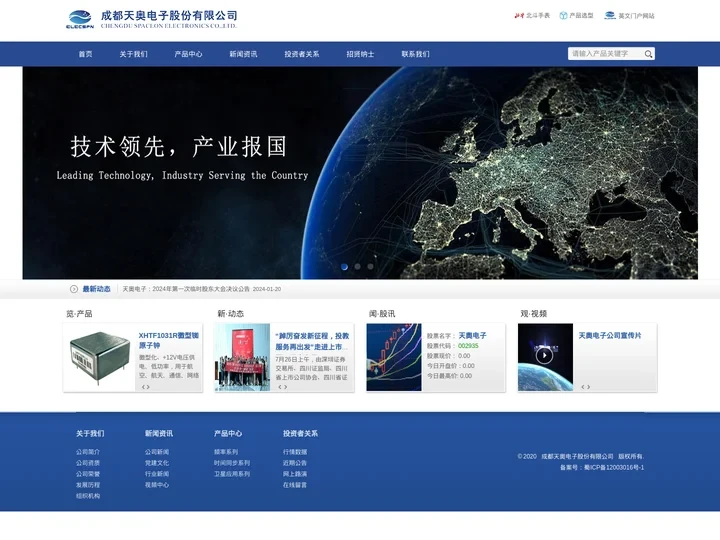
Task: Click next arrow in 观·视频 card
Action: (588, 387)
